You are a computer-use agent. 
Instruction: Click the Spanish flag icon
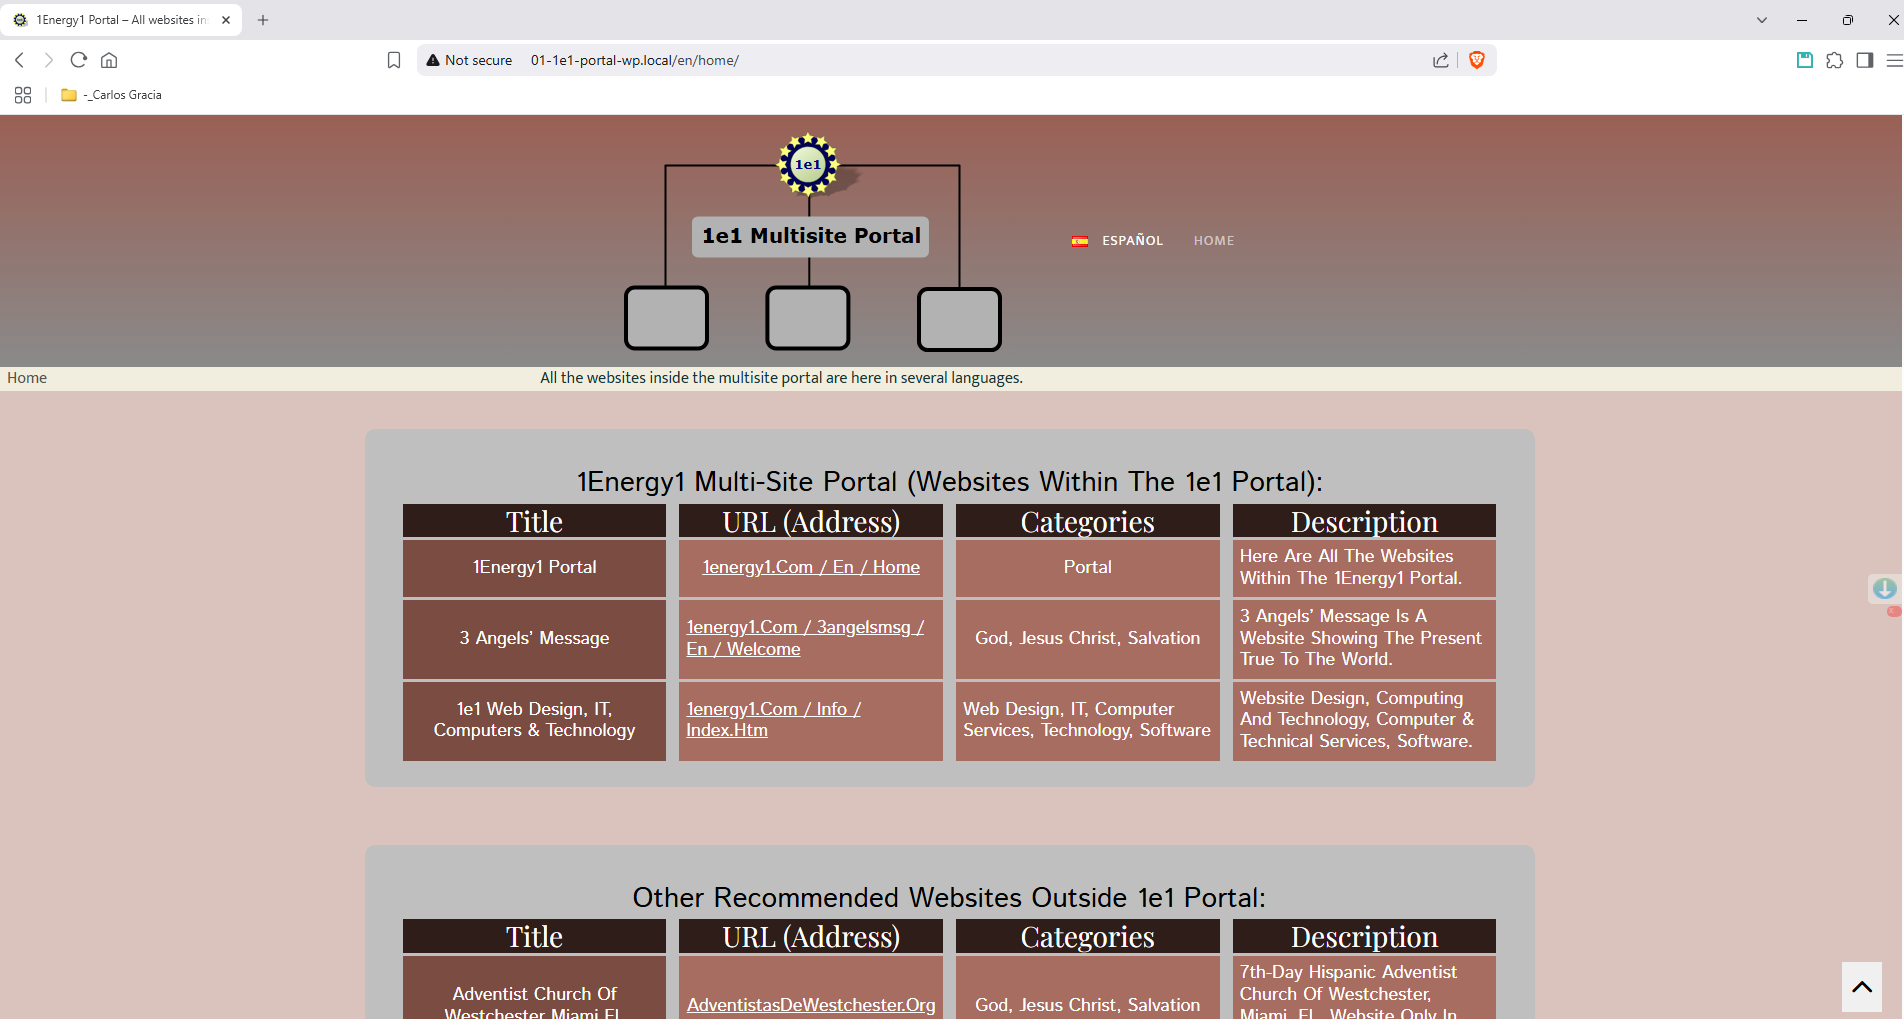click(x=1080, y=241)
